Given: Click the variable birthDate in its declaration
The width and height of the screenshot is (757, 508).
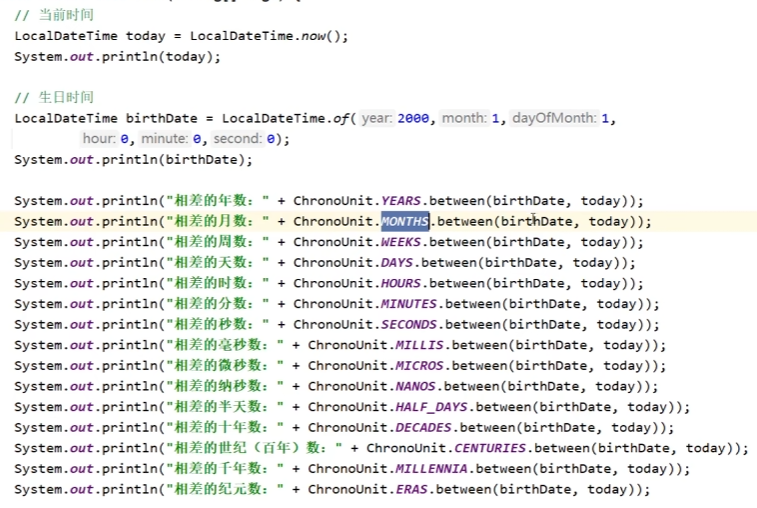Looking at the screenshot, I should click(161, 118).
